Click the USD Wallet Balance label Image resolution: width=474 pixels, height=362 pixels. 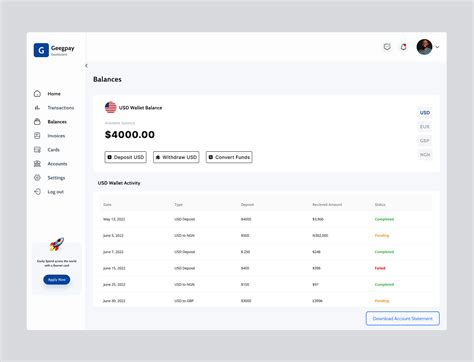[140, 108]
